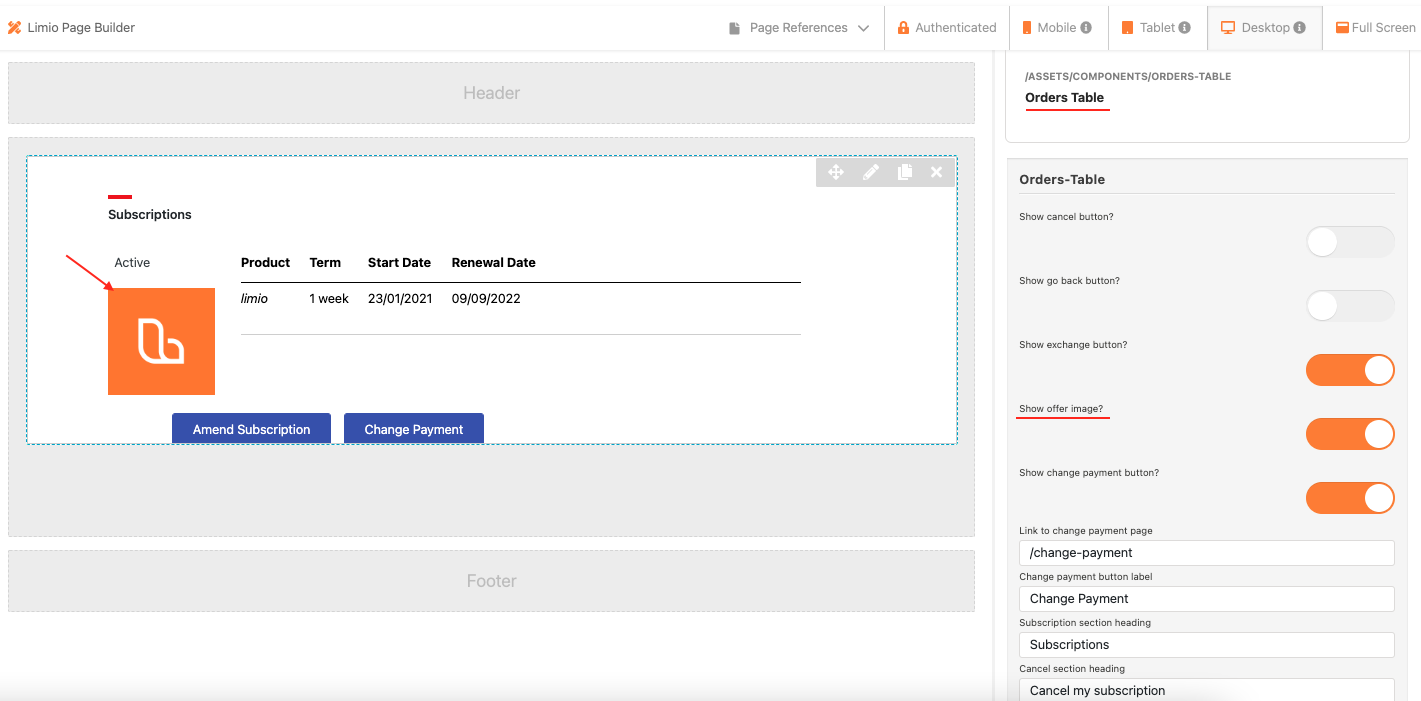Click the Term column header

(325, 262)
